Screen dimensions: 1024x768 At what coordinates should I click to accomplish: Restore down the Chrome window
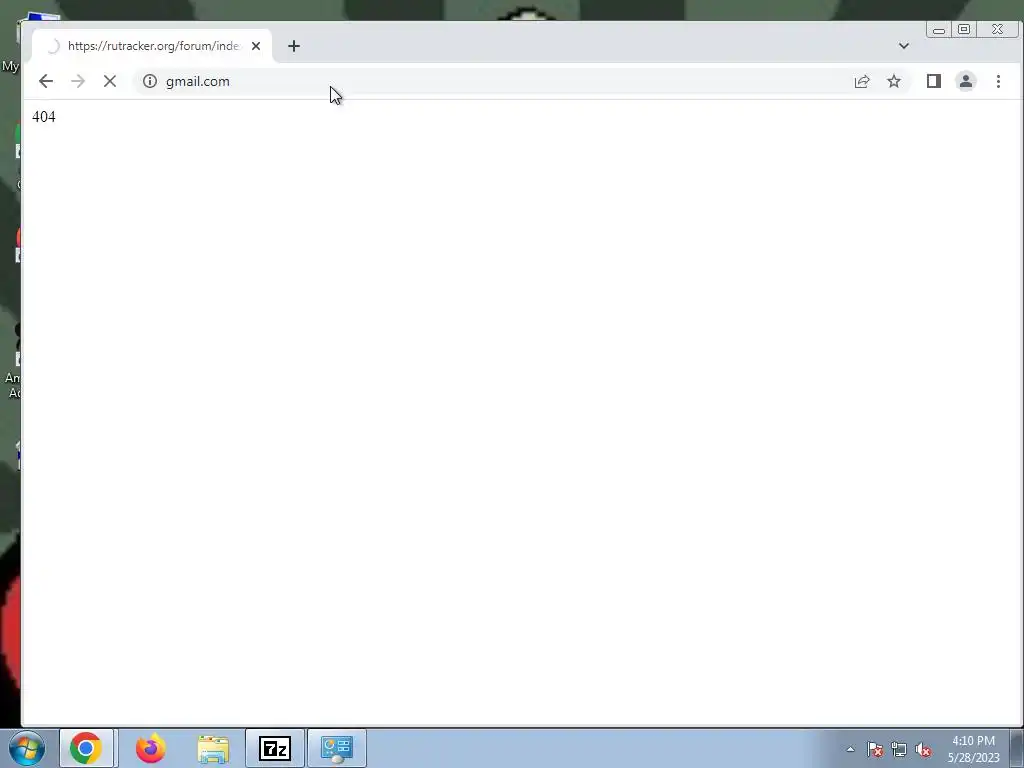click(964, 29)
